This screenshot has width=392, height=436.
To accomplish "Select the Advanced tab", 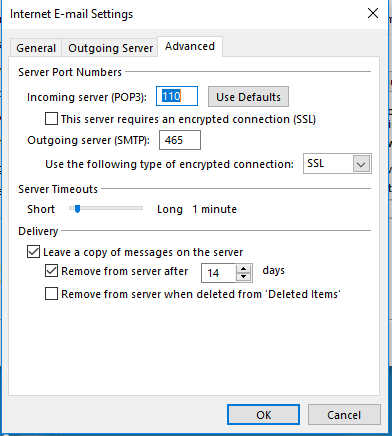I will tap(190, 46).
